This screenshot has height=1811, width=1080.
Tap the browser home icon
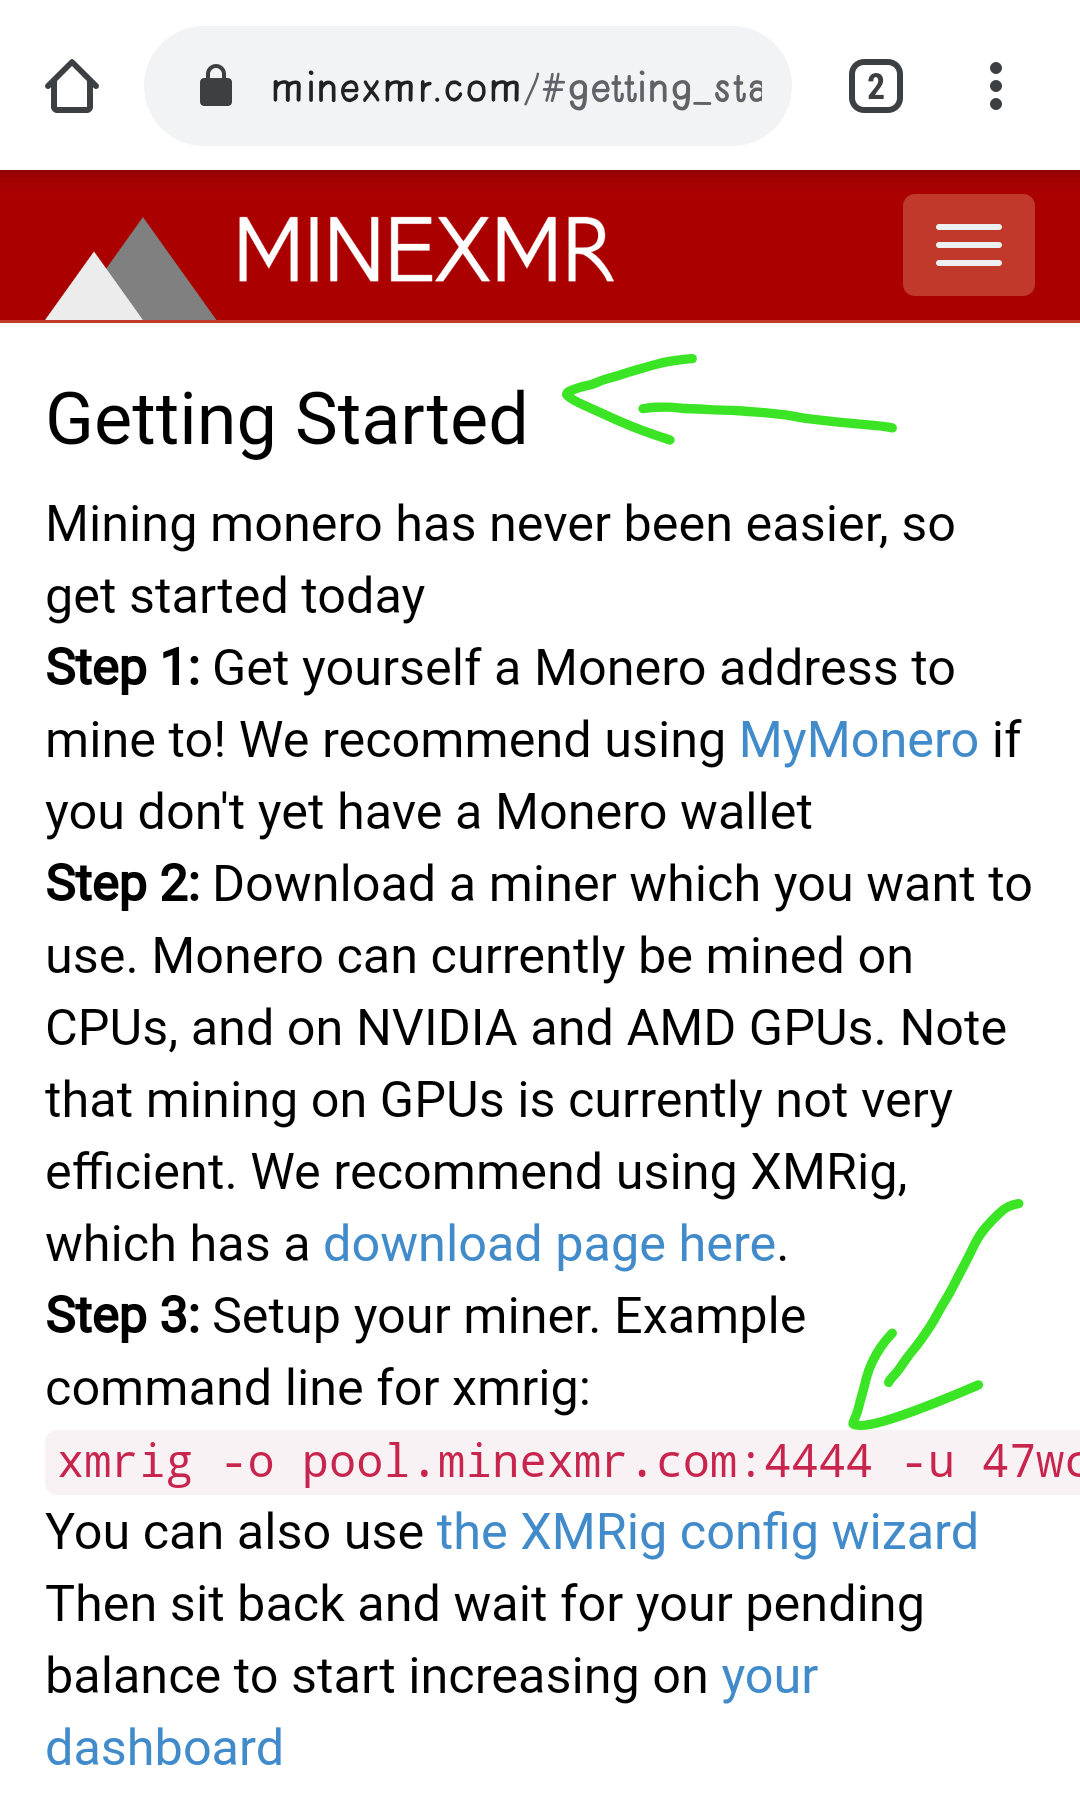(72, 87)
